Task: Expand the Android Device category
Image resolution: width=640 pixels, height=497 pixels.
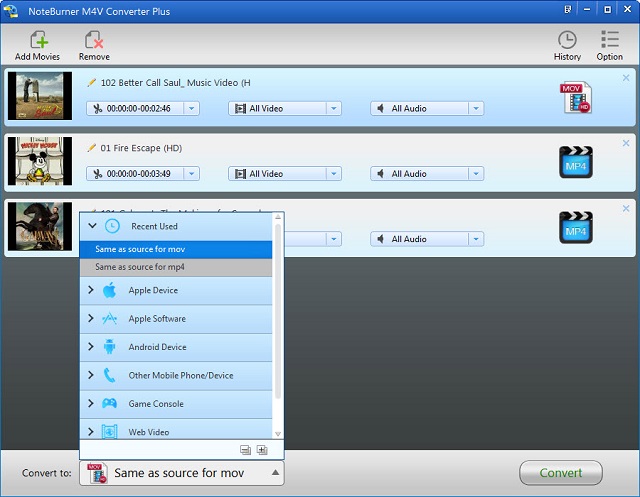Action: coord(91,346)
